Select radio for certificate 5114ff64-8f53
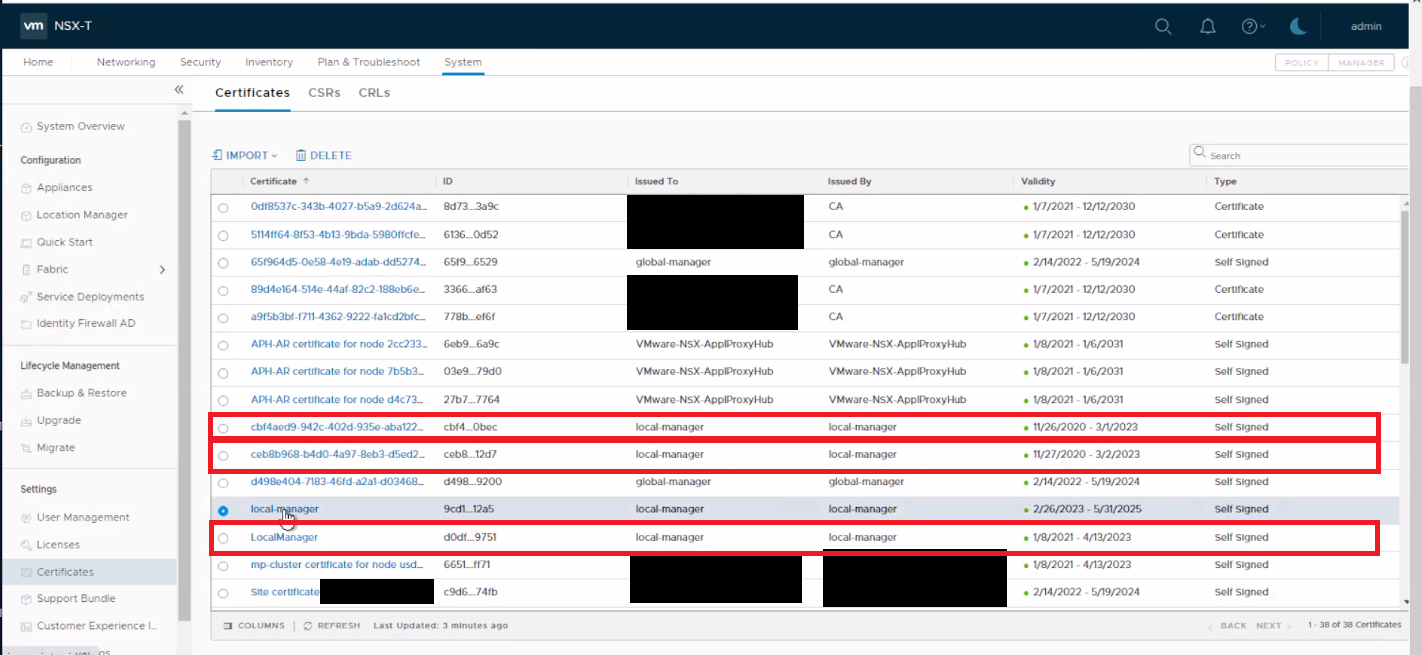This screenshot has width=1422, height=655. click(x=223, y=235)
